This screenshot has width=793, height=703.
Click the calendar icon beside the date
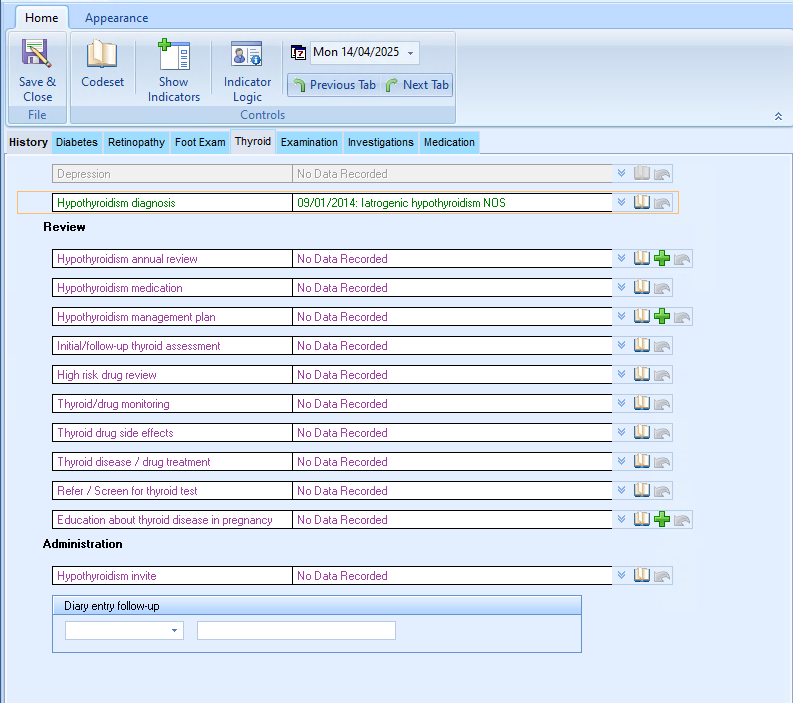click(298, 52)
